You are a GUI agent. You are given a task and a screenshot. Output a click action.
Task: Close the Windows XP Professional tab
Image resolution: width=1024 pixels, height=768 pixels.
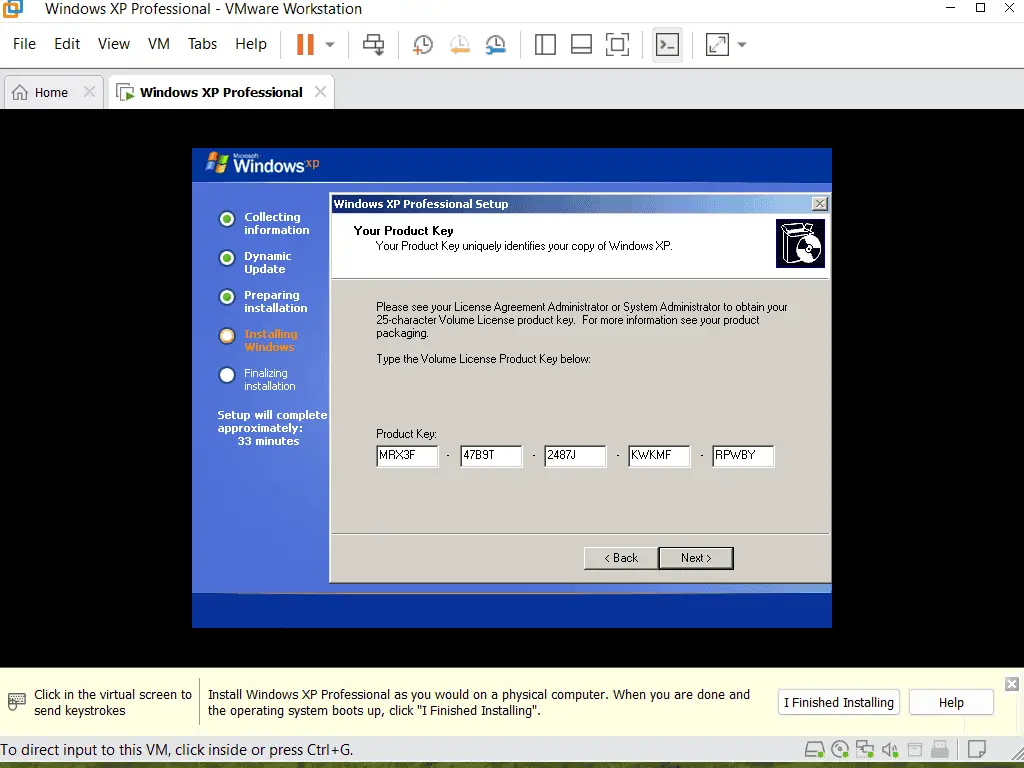click(320, 92)
